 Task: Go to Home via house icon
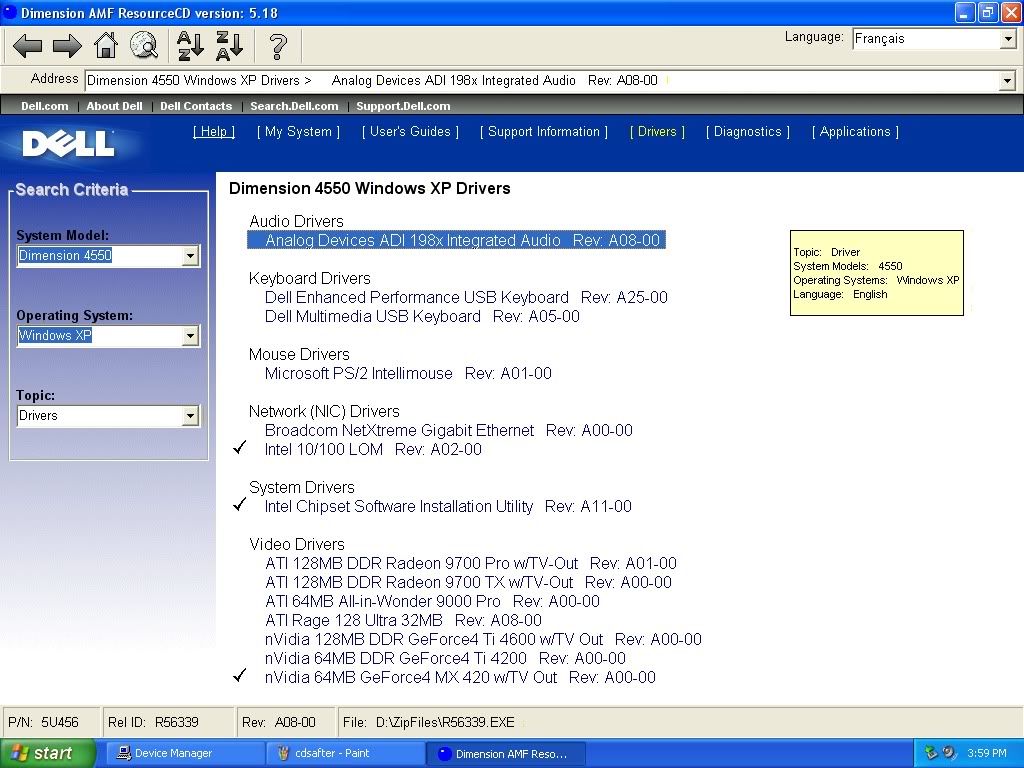[106, 46]
